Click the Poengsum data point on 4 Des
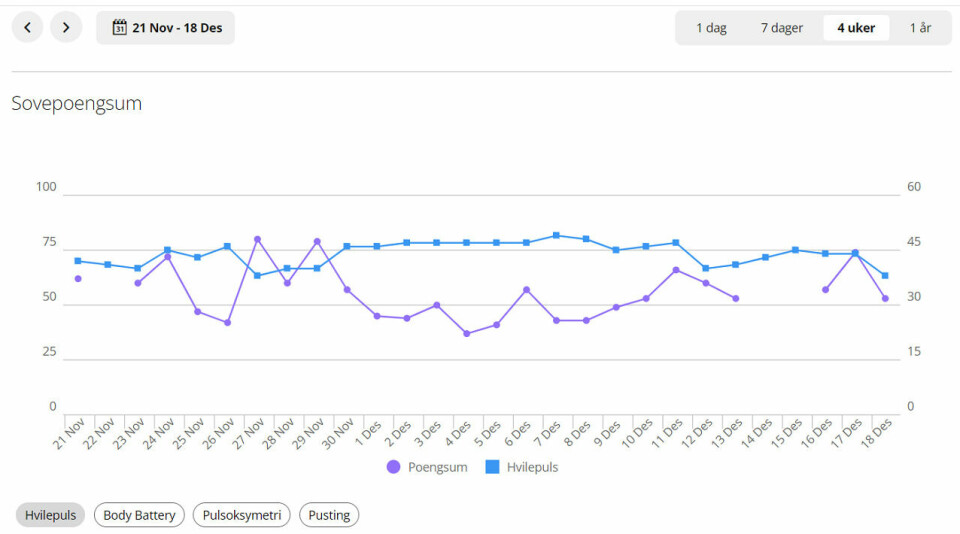This screenshot has width=960, height=534. click(466, 333)
